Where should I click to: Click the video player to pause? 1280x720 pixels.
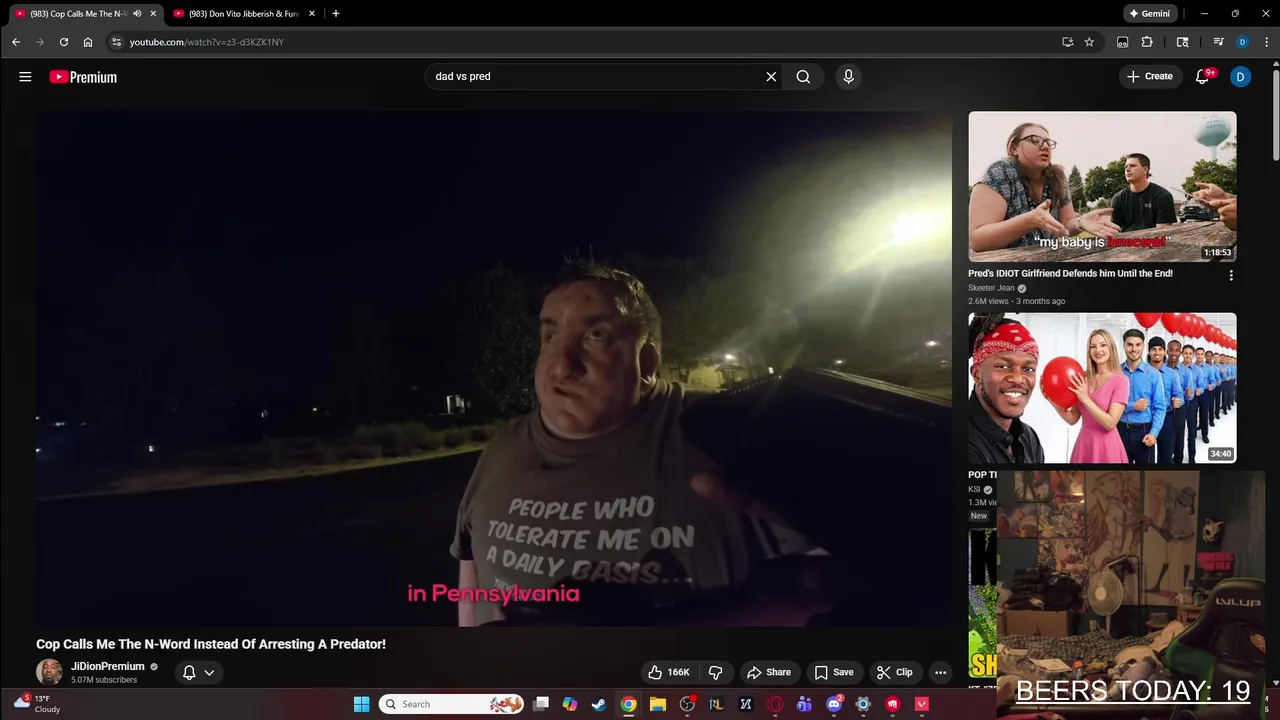(494, 369)
